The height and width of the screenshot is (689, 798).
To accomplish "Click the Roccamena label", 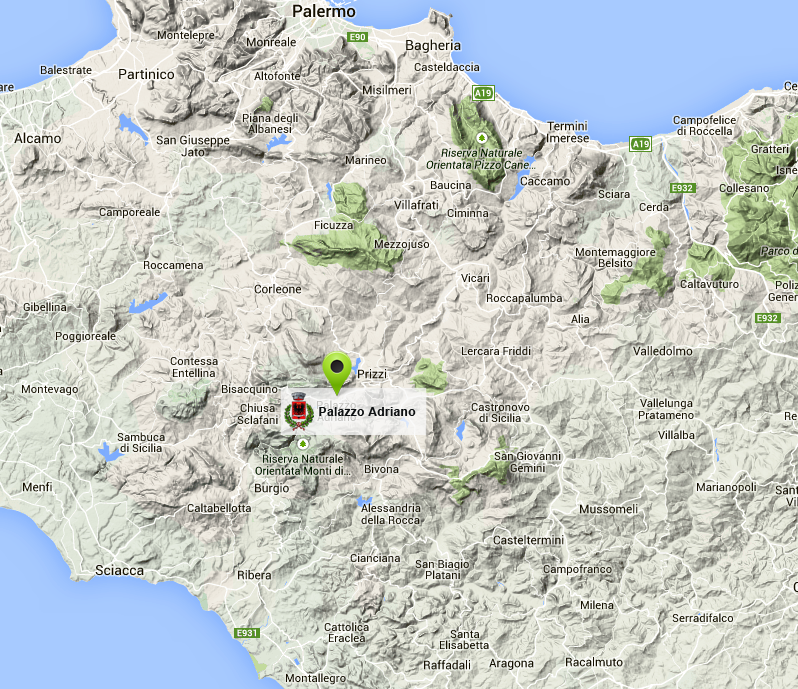I will pos(173,265).
